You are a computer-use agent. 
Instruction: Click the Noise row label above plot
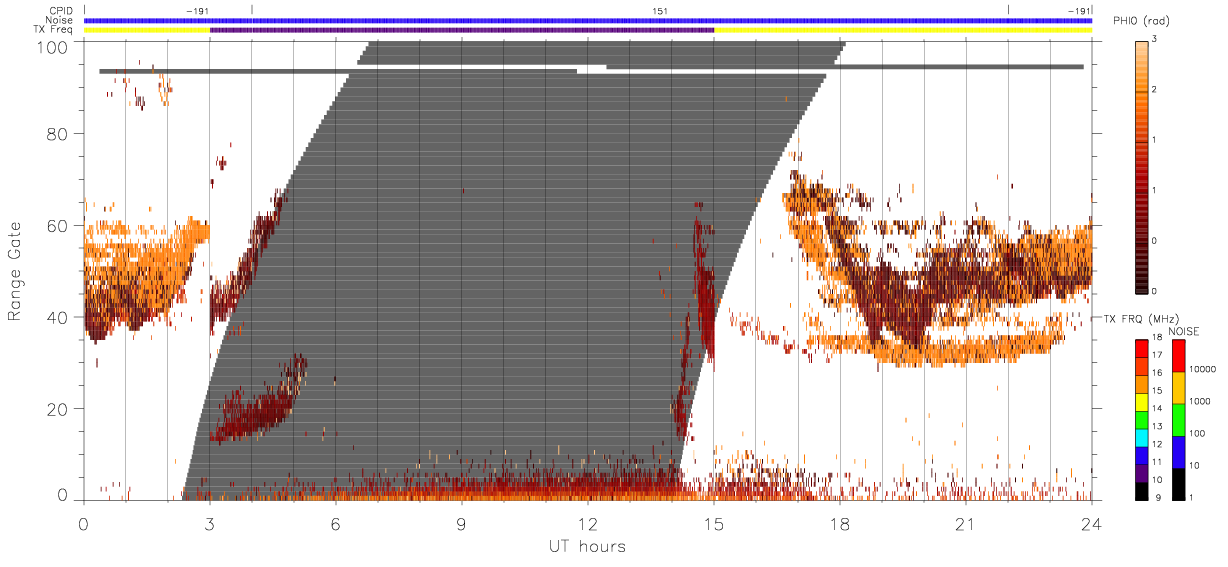(x=60, y=20)
